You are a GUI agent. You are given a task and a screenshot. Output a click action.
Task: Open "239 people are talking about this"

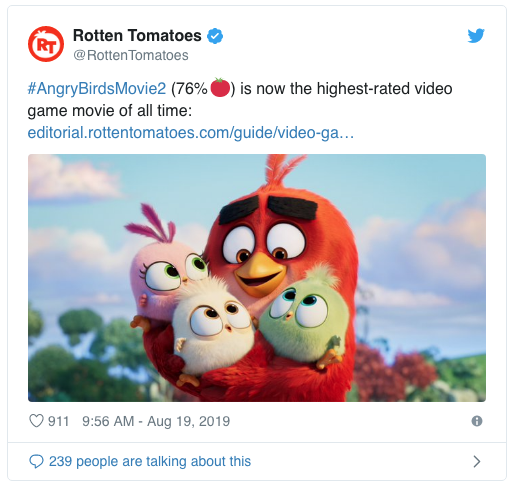click(150, 462)
